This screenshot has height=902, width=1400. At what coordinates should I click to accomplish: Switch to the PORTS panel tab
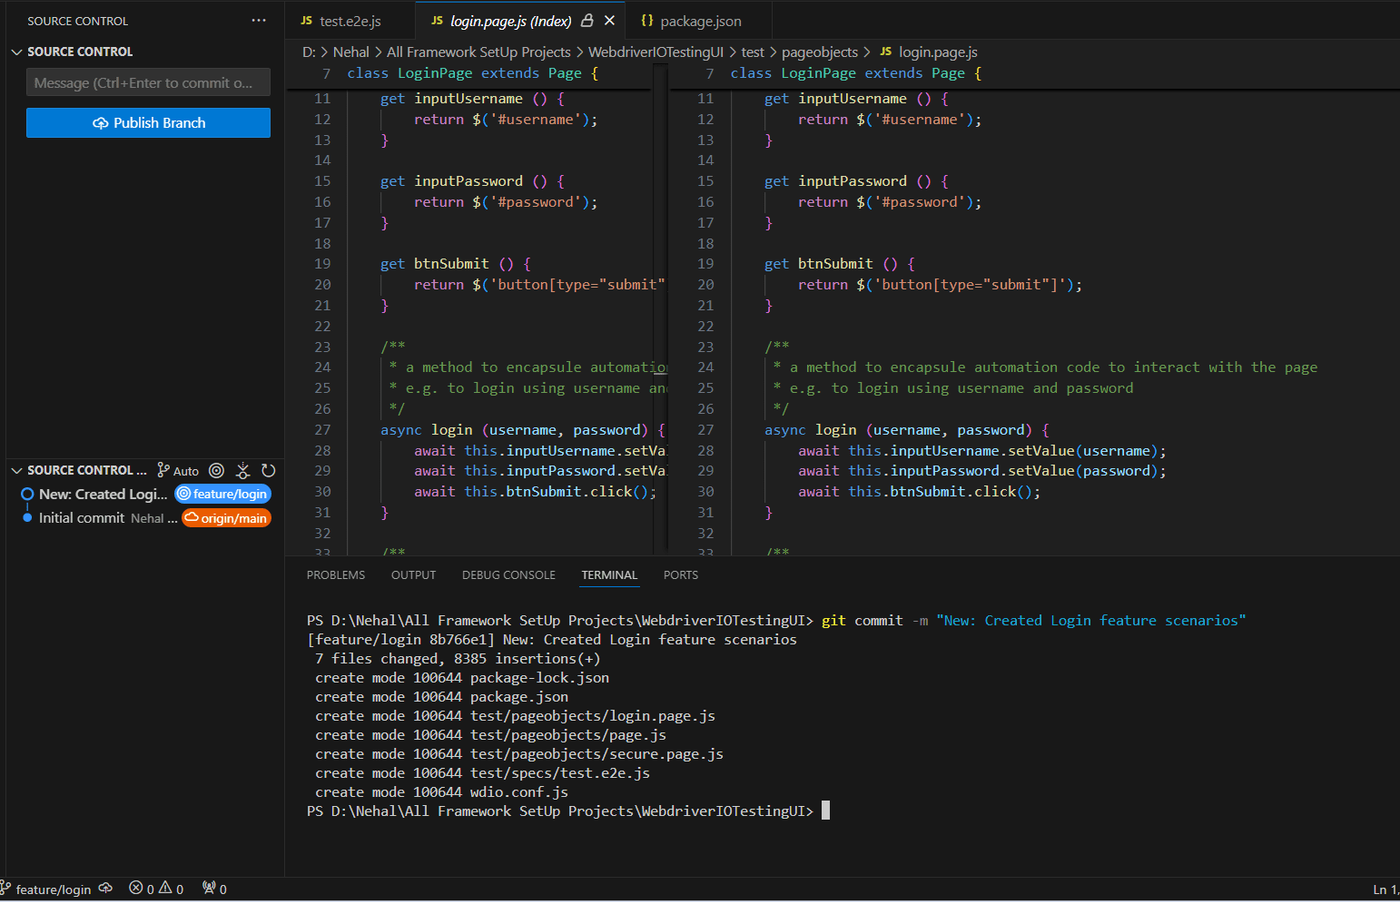(x=681, y=575)
